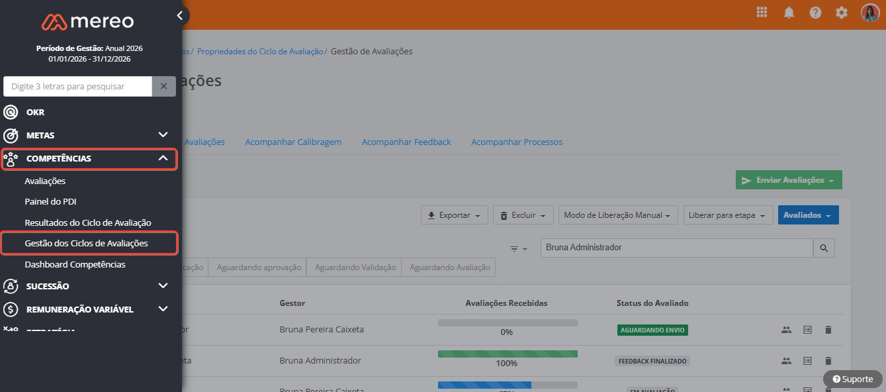The height and width of the screenshot is (392, 886).
Task: Clear the sidebar search with X
Action: [x=163, y=86]
